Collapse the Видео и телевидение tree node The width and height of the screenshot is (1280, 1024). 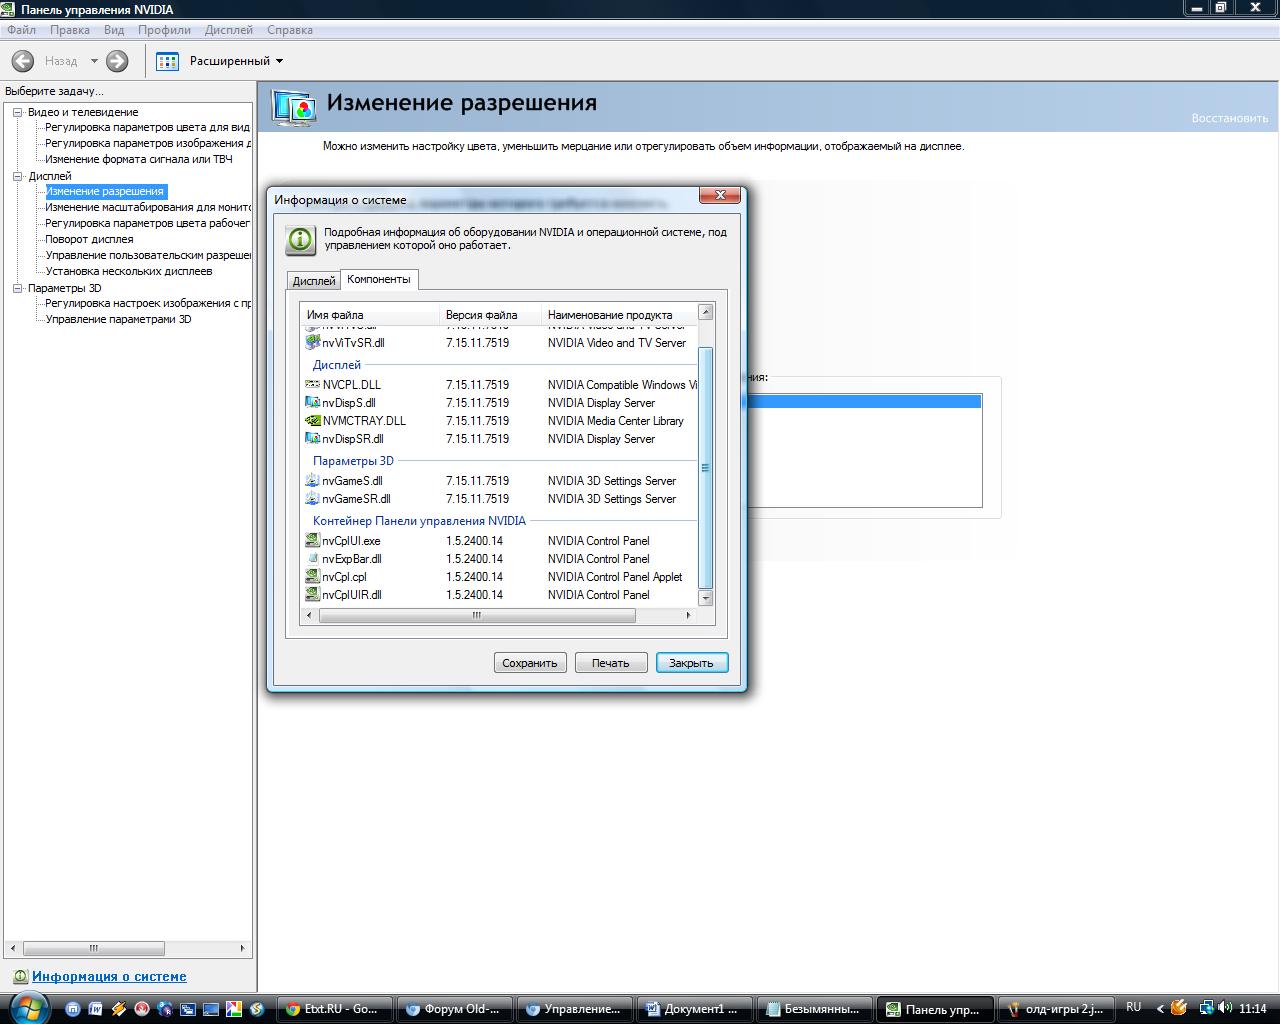point(17,112)
